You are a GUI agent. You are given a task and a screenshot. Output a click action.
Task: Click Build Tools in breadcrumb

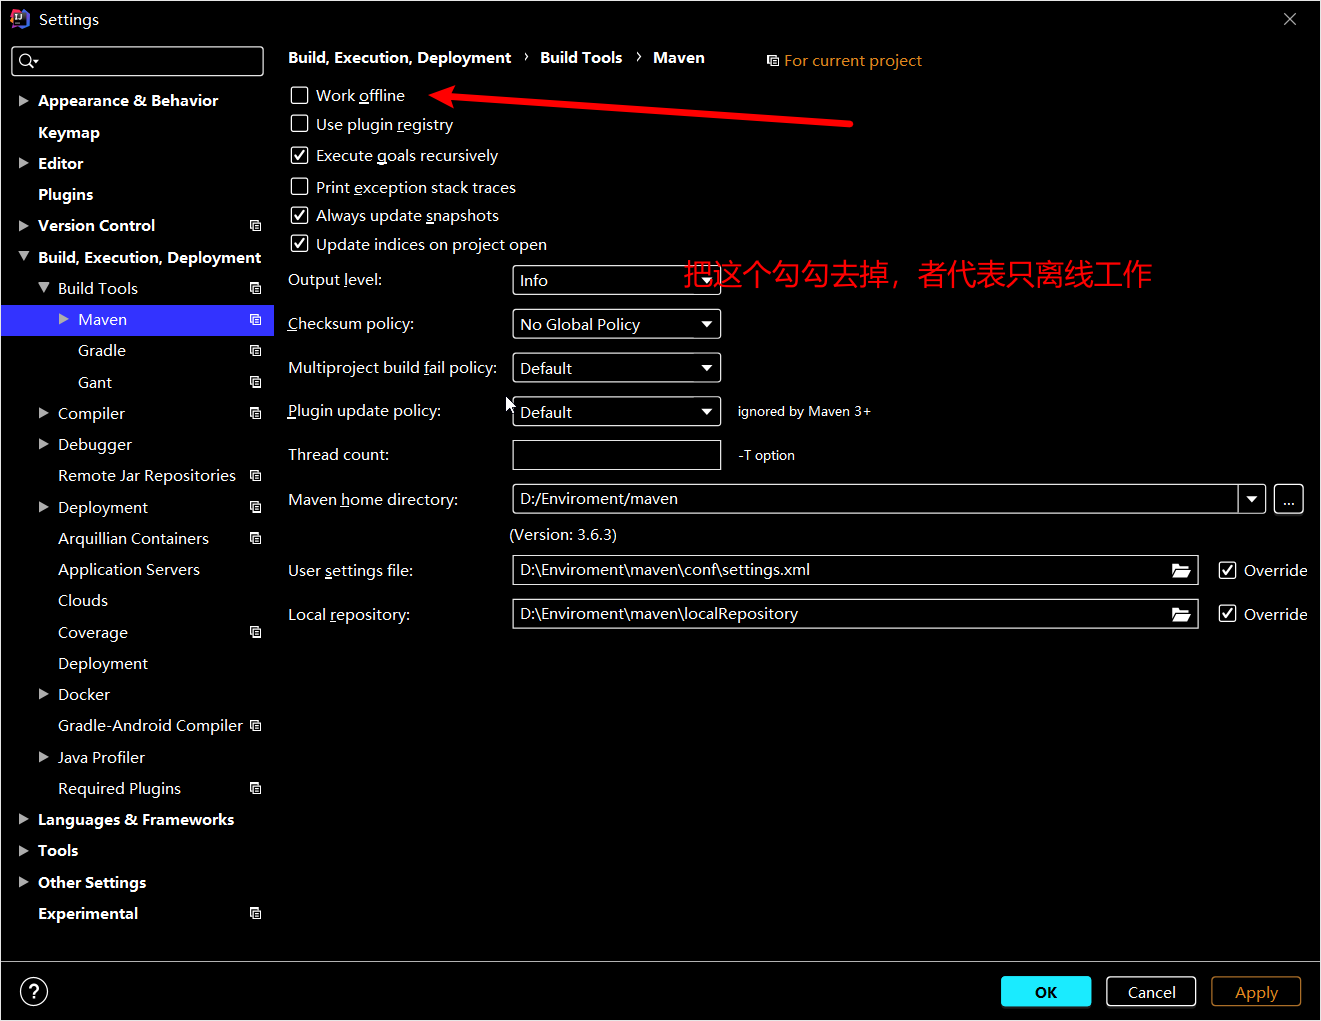click(x=581, y=58)
